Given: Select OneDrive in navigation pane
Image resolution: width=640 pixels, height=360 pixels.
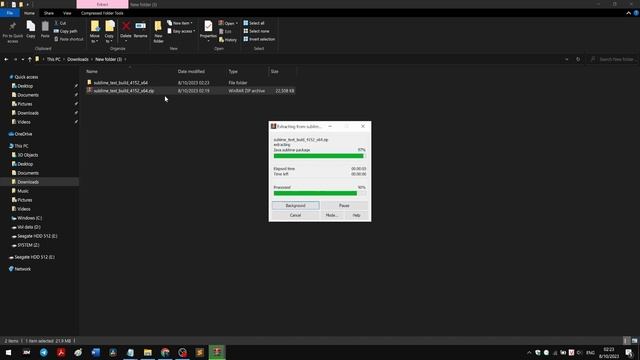Looking at the screenshot, I should [x=23, y=134].
